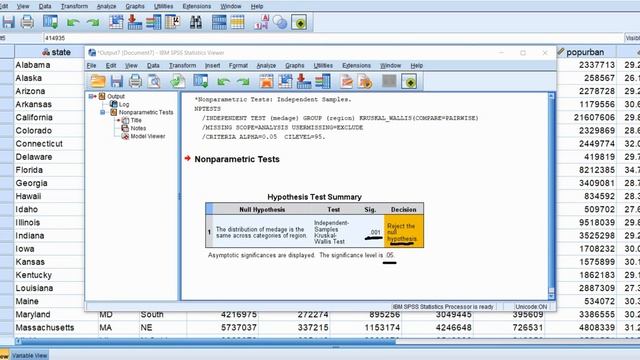Open Extensions menu in Data Editor window
640x360 pixels.
[x=197, y=7]
